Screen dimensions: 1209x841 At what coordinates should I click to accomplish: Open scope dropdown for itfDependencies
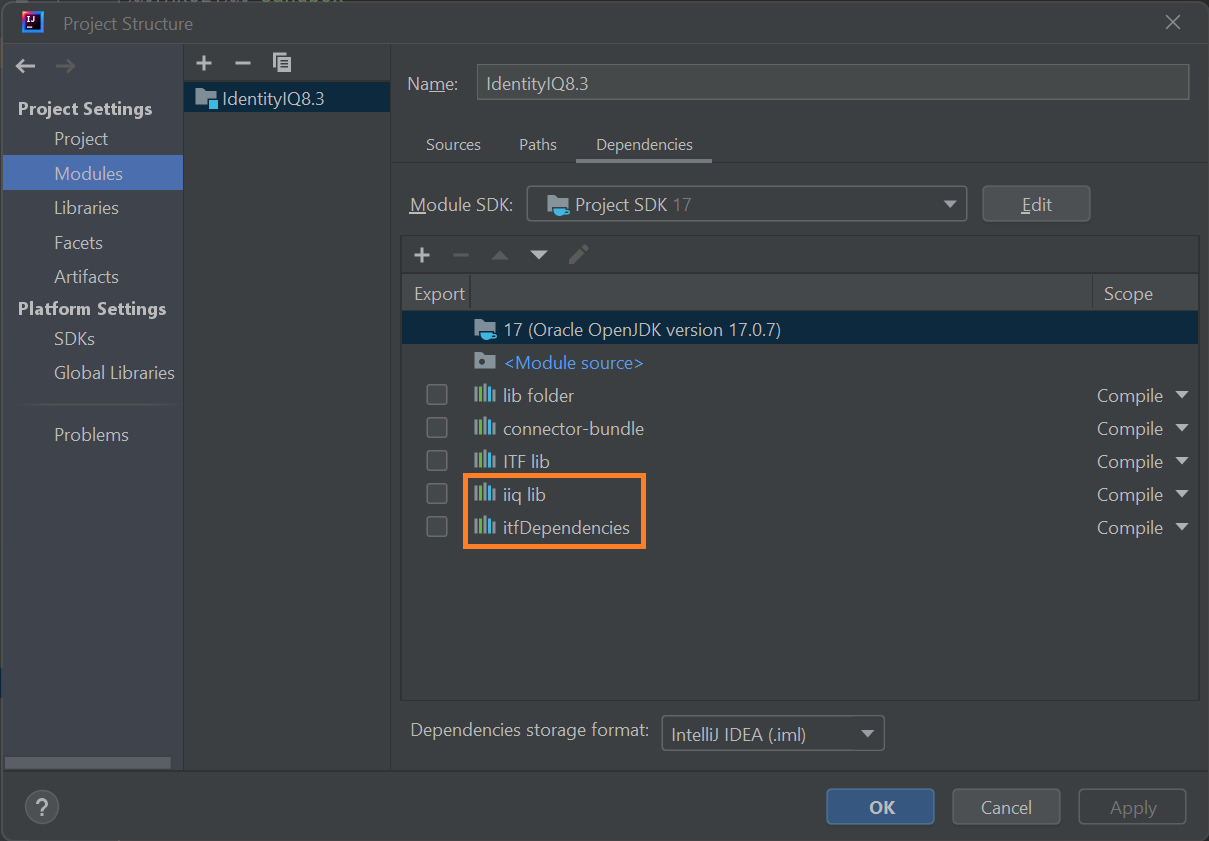pyautogui.click(x=1182, y=527)
